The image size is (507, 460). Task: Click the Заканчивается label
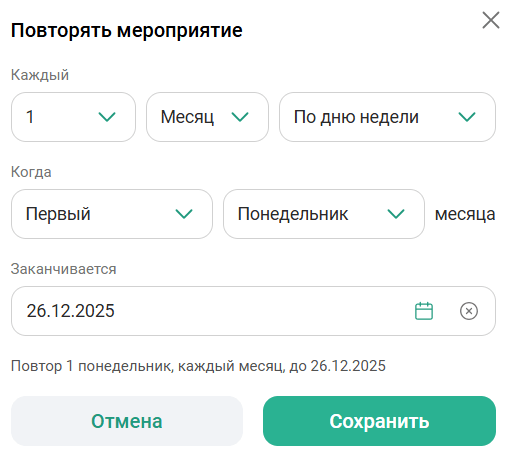[64, 269]
